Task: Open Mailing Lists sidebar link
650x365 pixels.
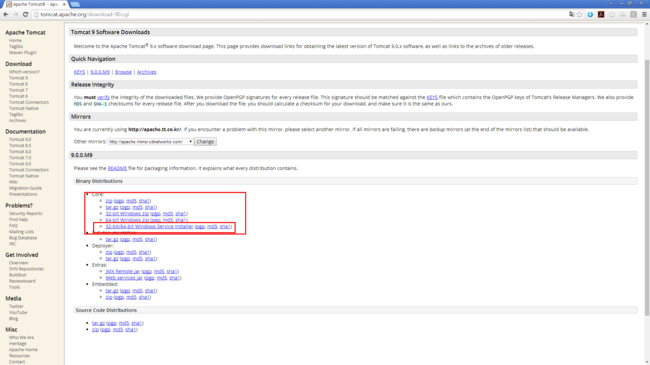Action: tap(22, 232)
